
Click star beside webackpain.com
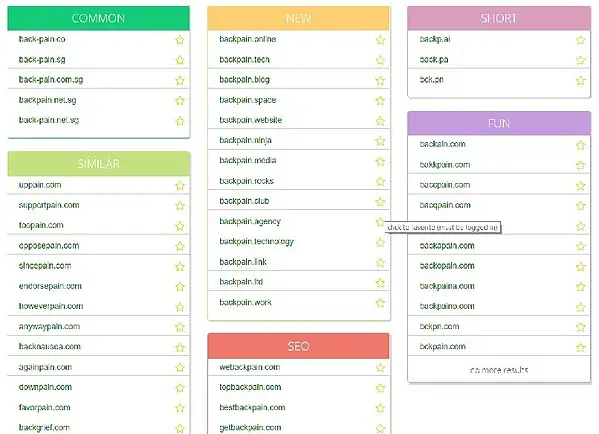coord(380,368)
